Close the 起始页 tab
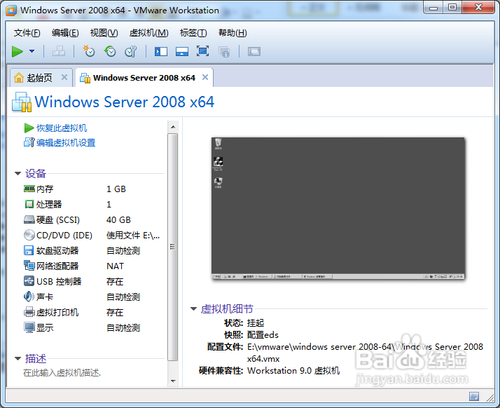Screen dimensions: 500x408 64,77
